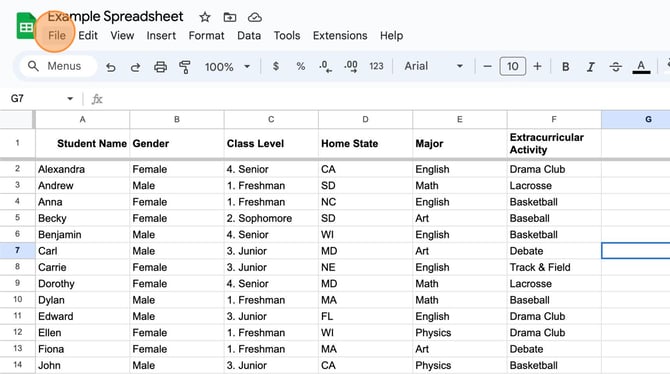
Task: Select John's Basketball activity cell
Action: (x=554, y=365)
